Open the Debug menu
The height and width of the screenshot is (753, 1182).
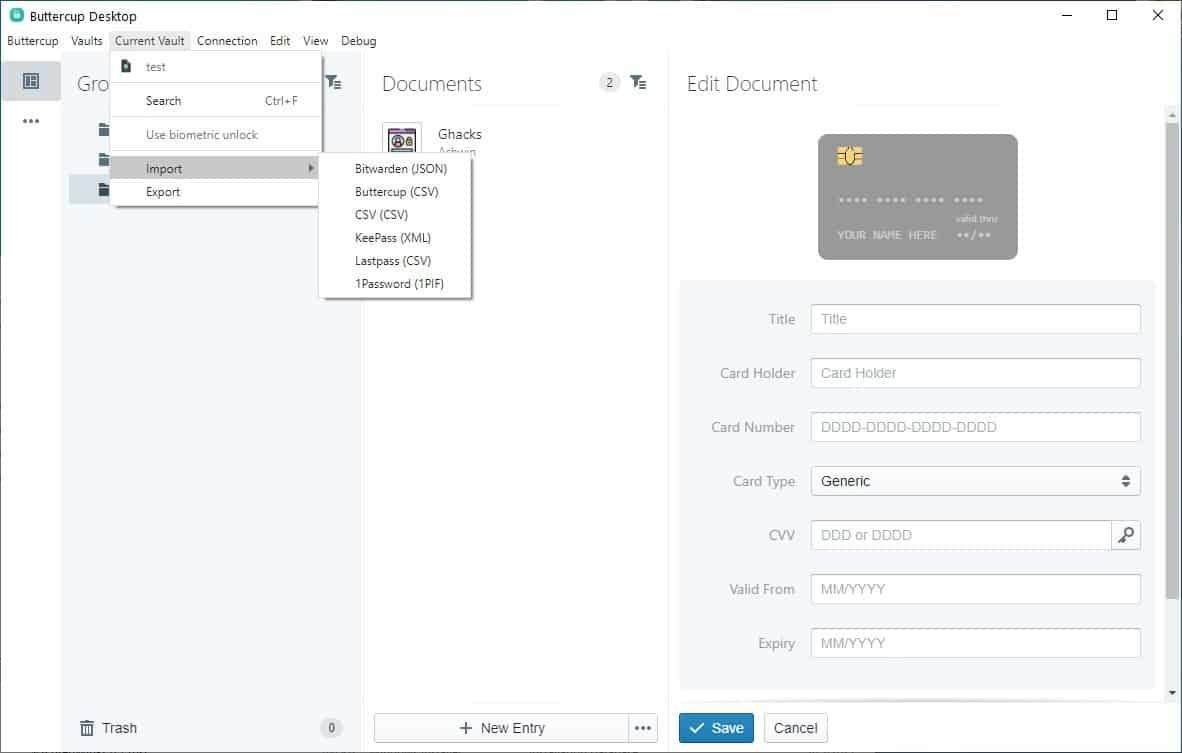[358, 41]
